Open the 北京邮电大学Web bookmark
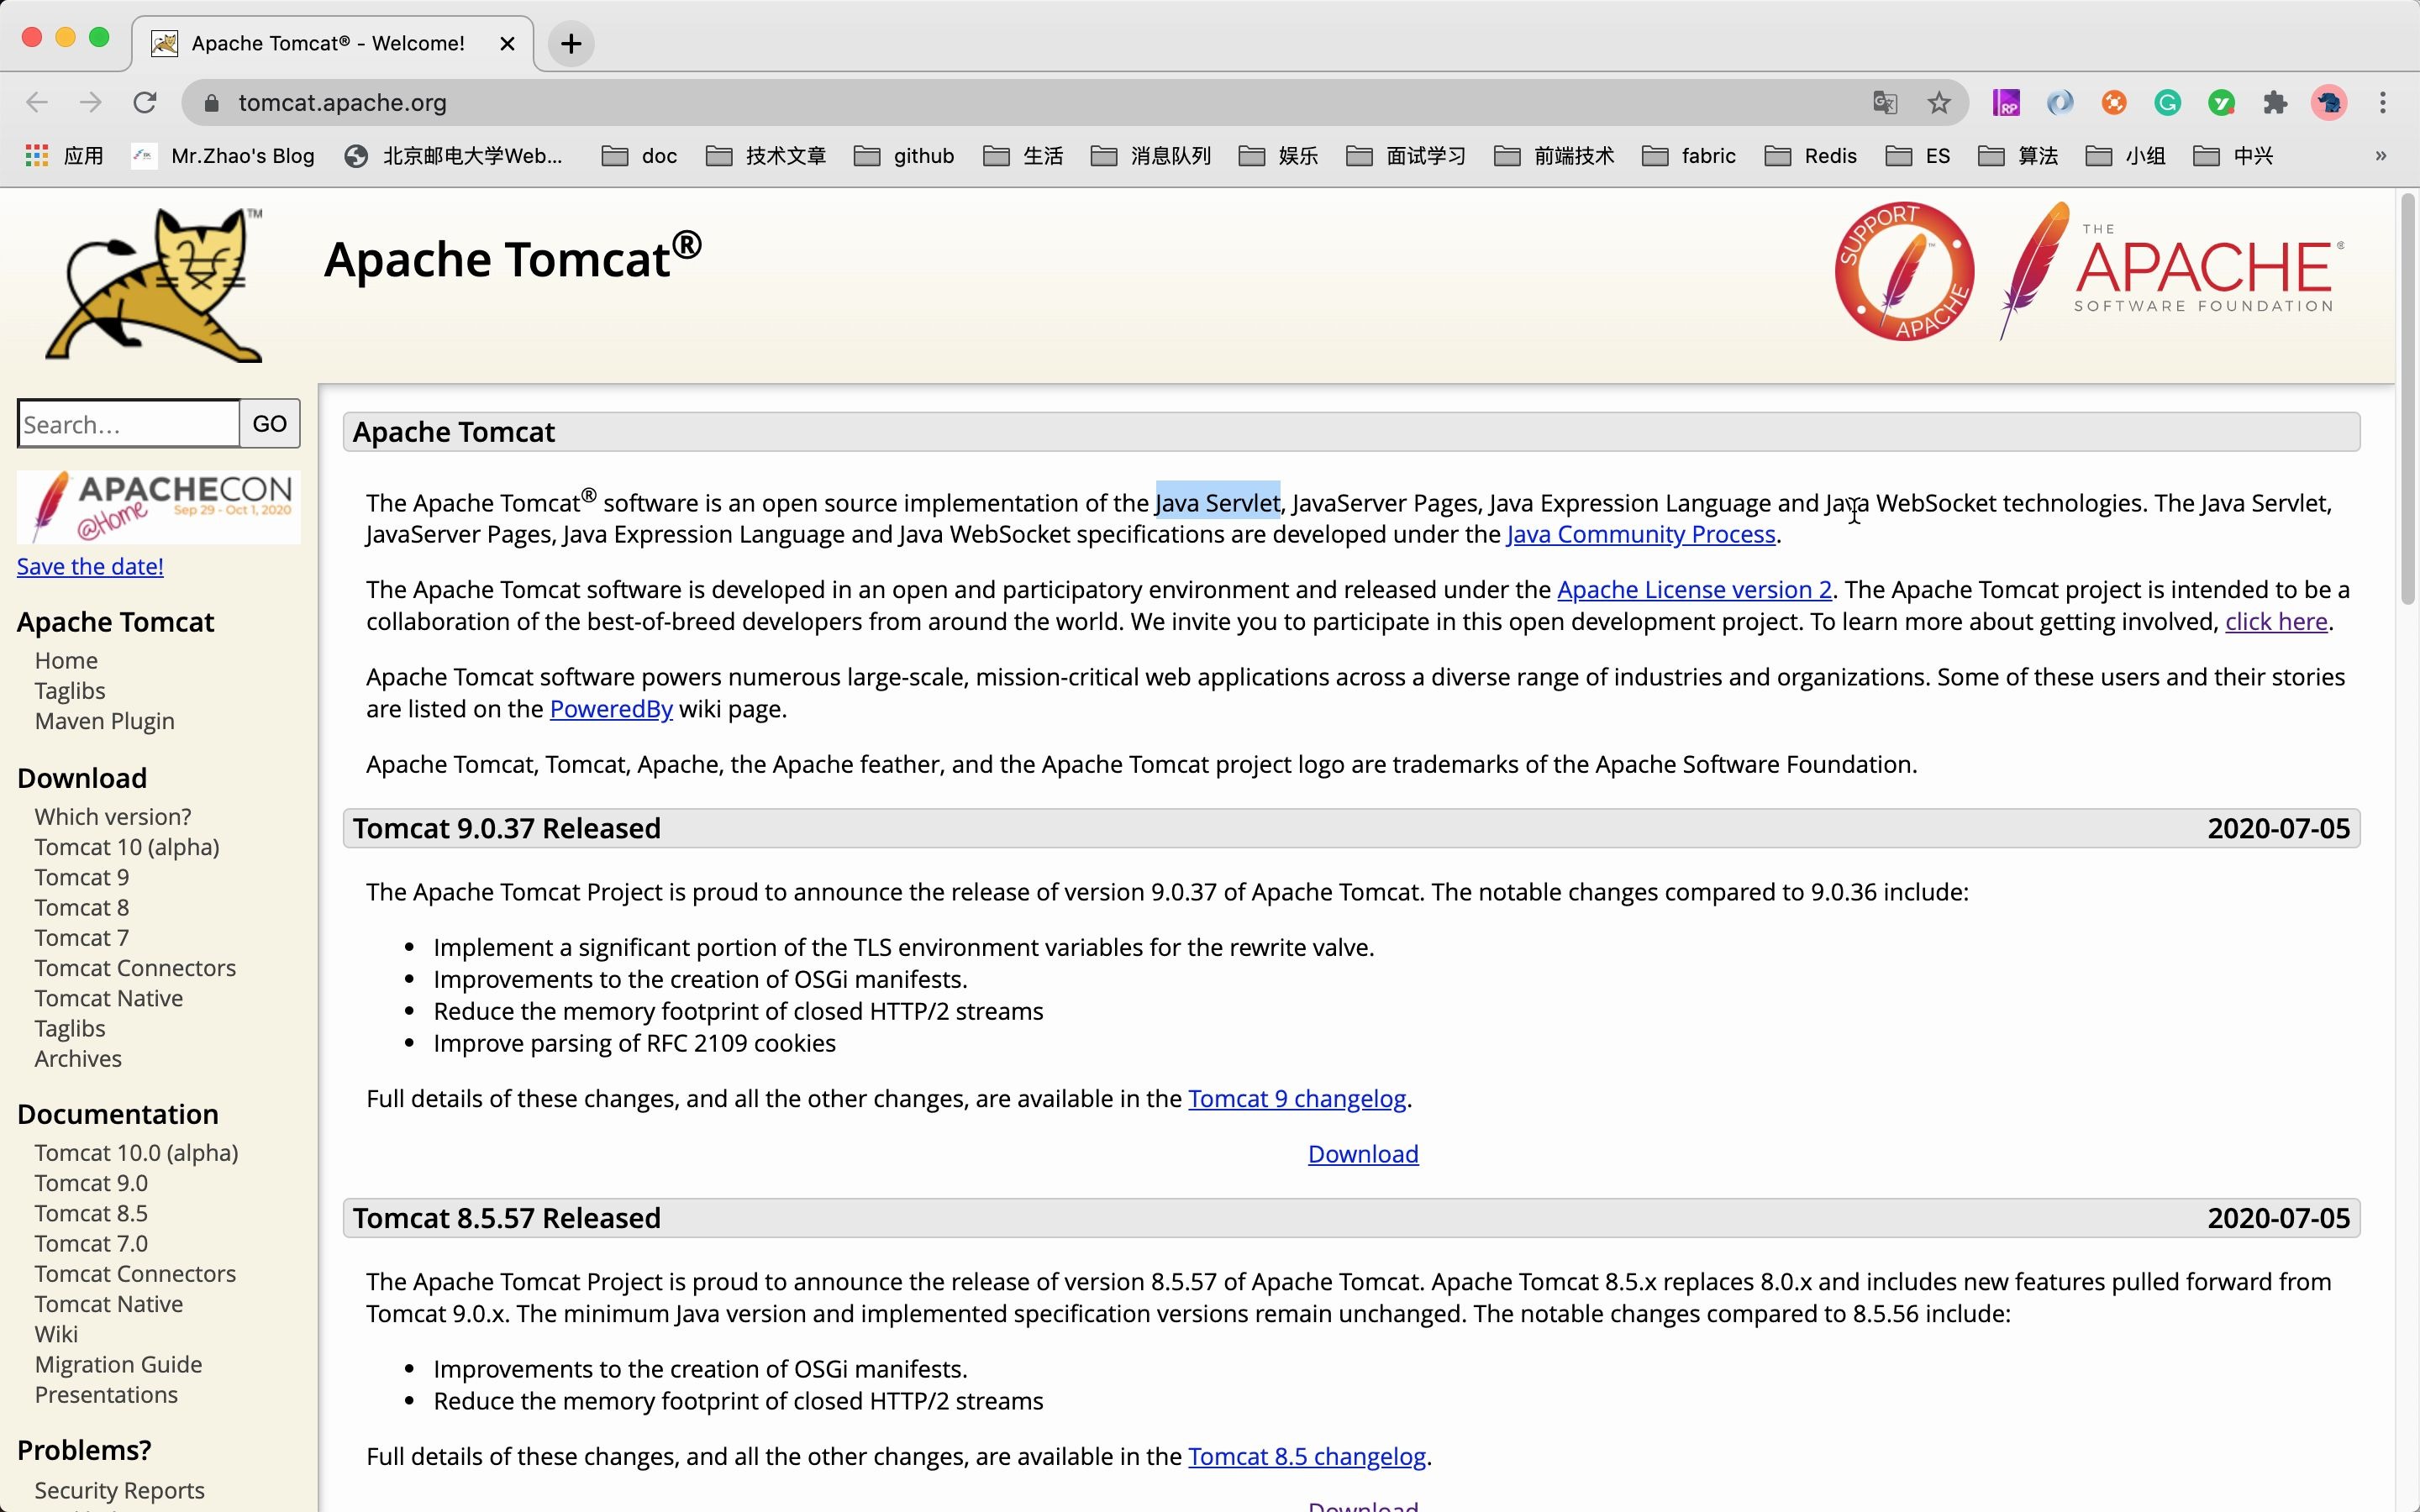Screen dimensions: 2420x1512 point(453,155)
